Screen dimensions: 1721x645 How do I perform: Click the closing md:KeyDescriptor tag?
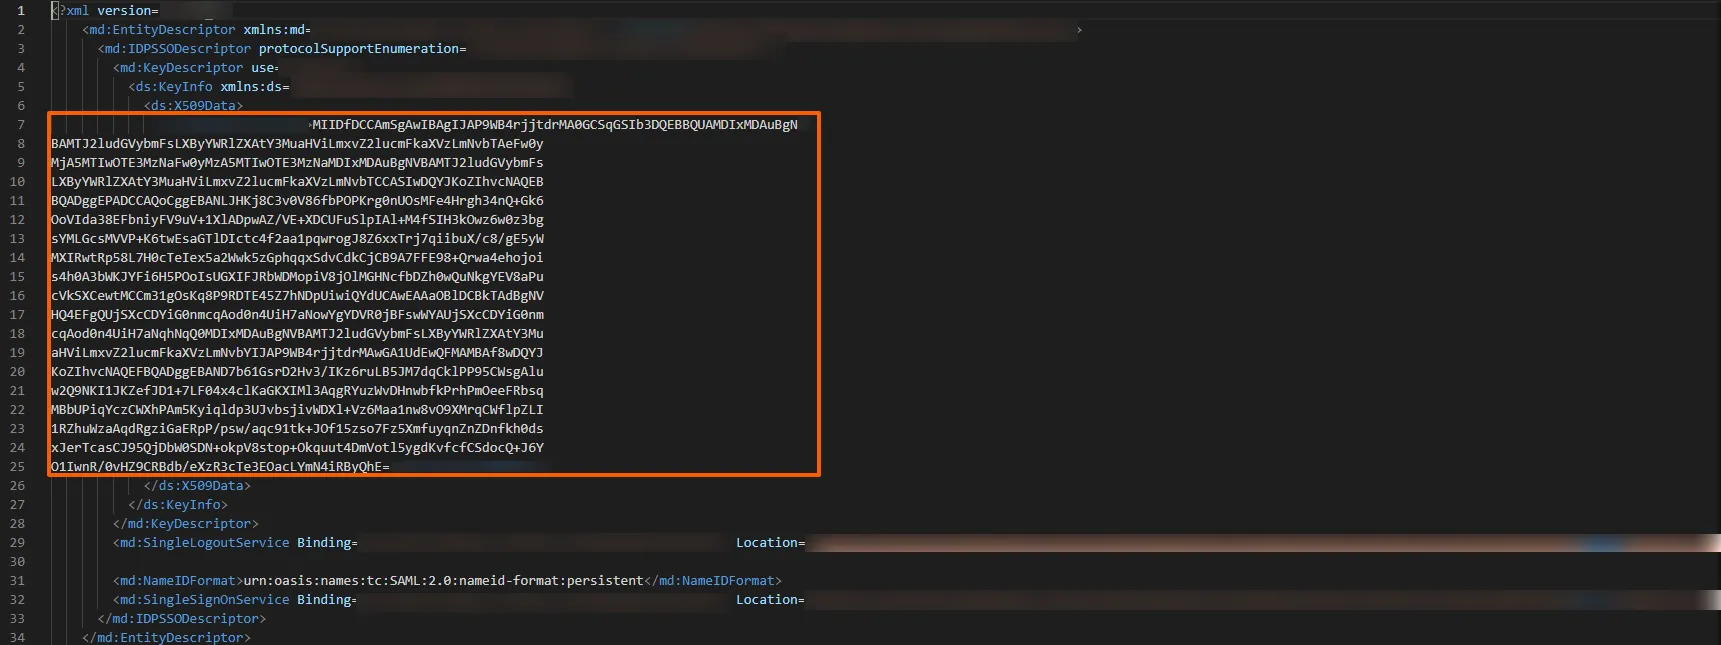[186, 524]
